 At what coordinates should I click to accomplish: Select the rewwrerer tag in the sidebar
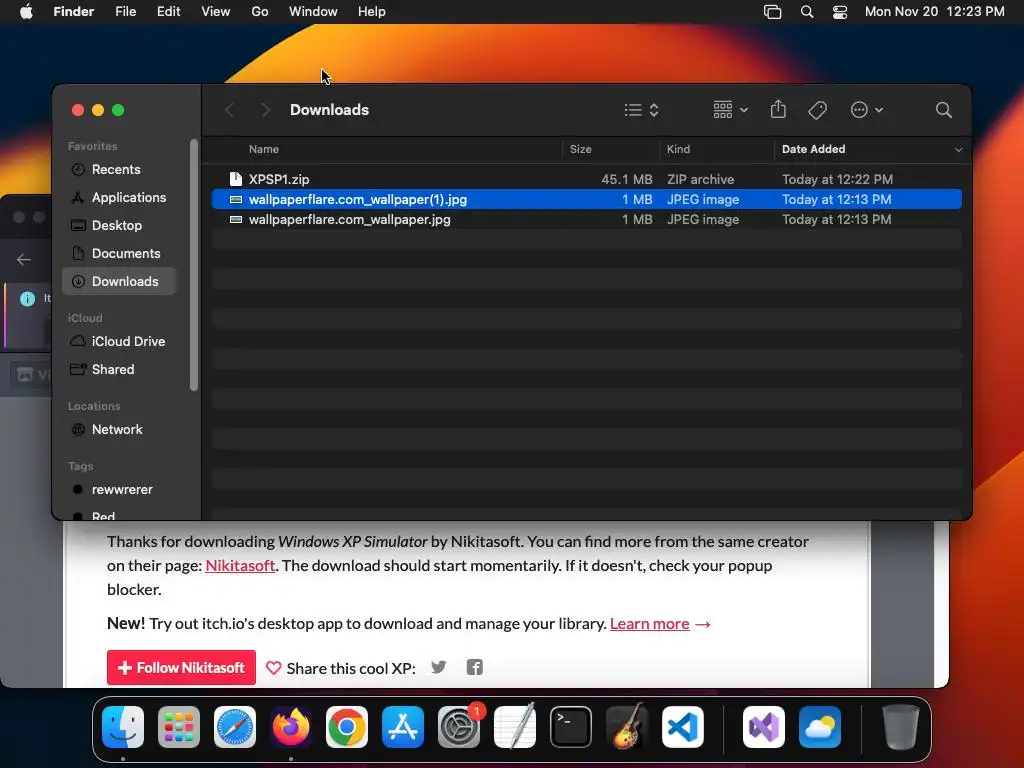120,490
